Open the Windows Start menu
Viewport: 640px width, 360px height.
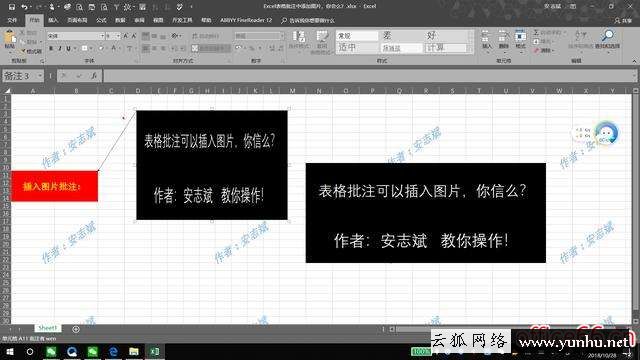[x=9, y=351]
